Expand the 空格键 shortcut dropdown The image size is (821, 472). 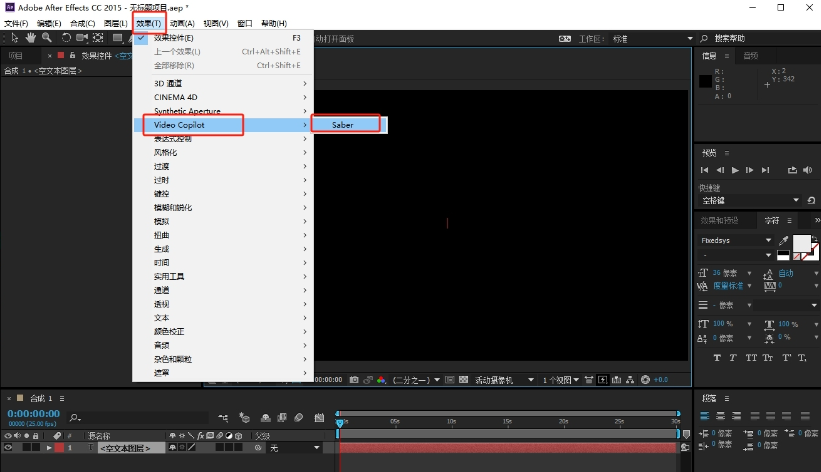tap(795, 200)
